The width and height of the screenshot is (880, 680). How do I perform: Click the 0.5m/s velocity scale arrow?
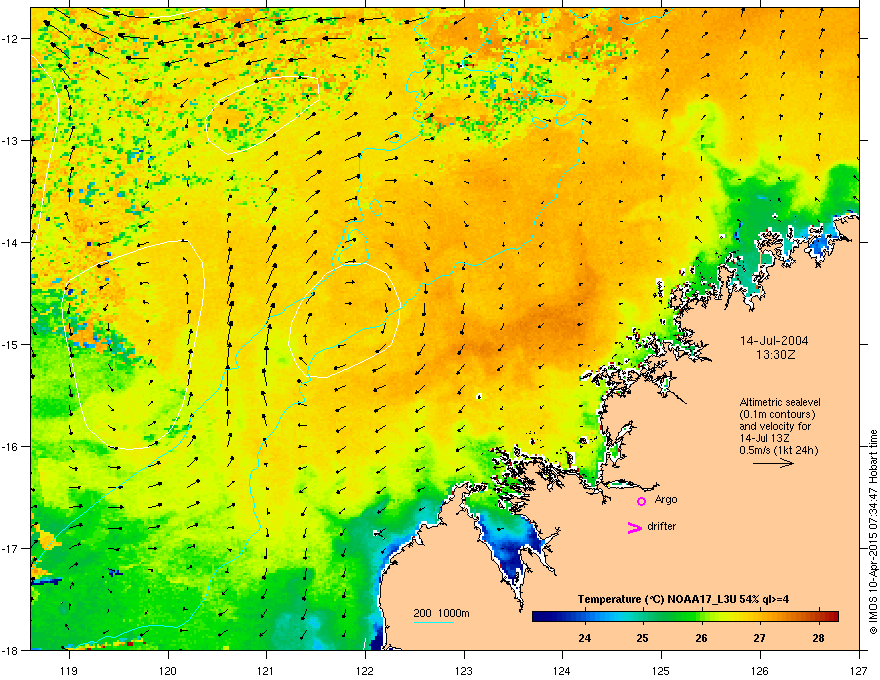click(773, 463)
